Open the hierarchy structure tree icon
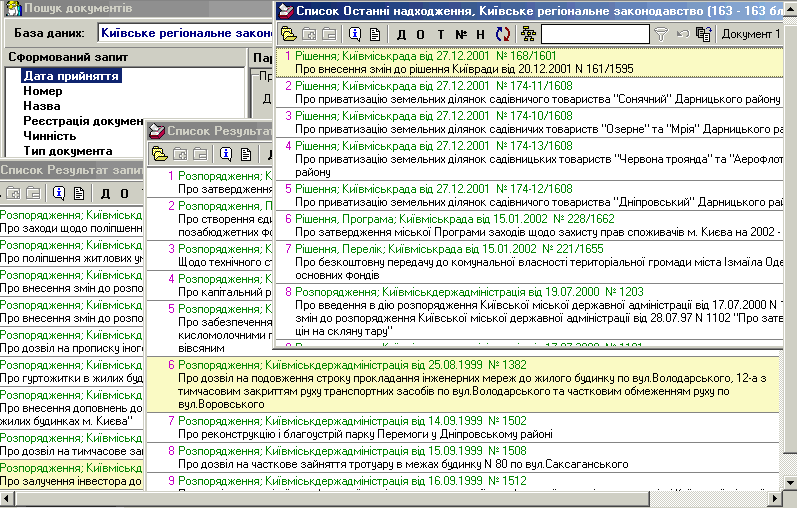The height and width of the screenshot is (508, 797). point(527,34)
